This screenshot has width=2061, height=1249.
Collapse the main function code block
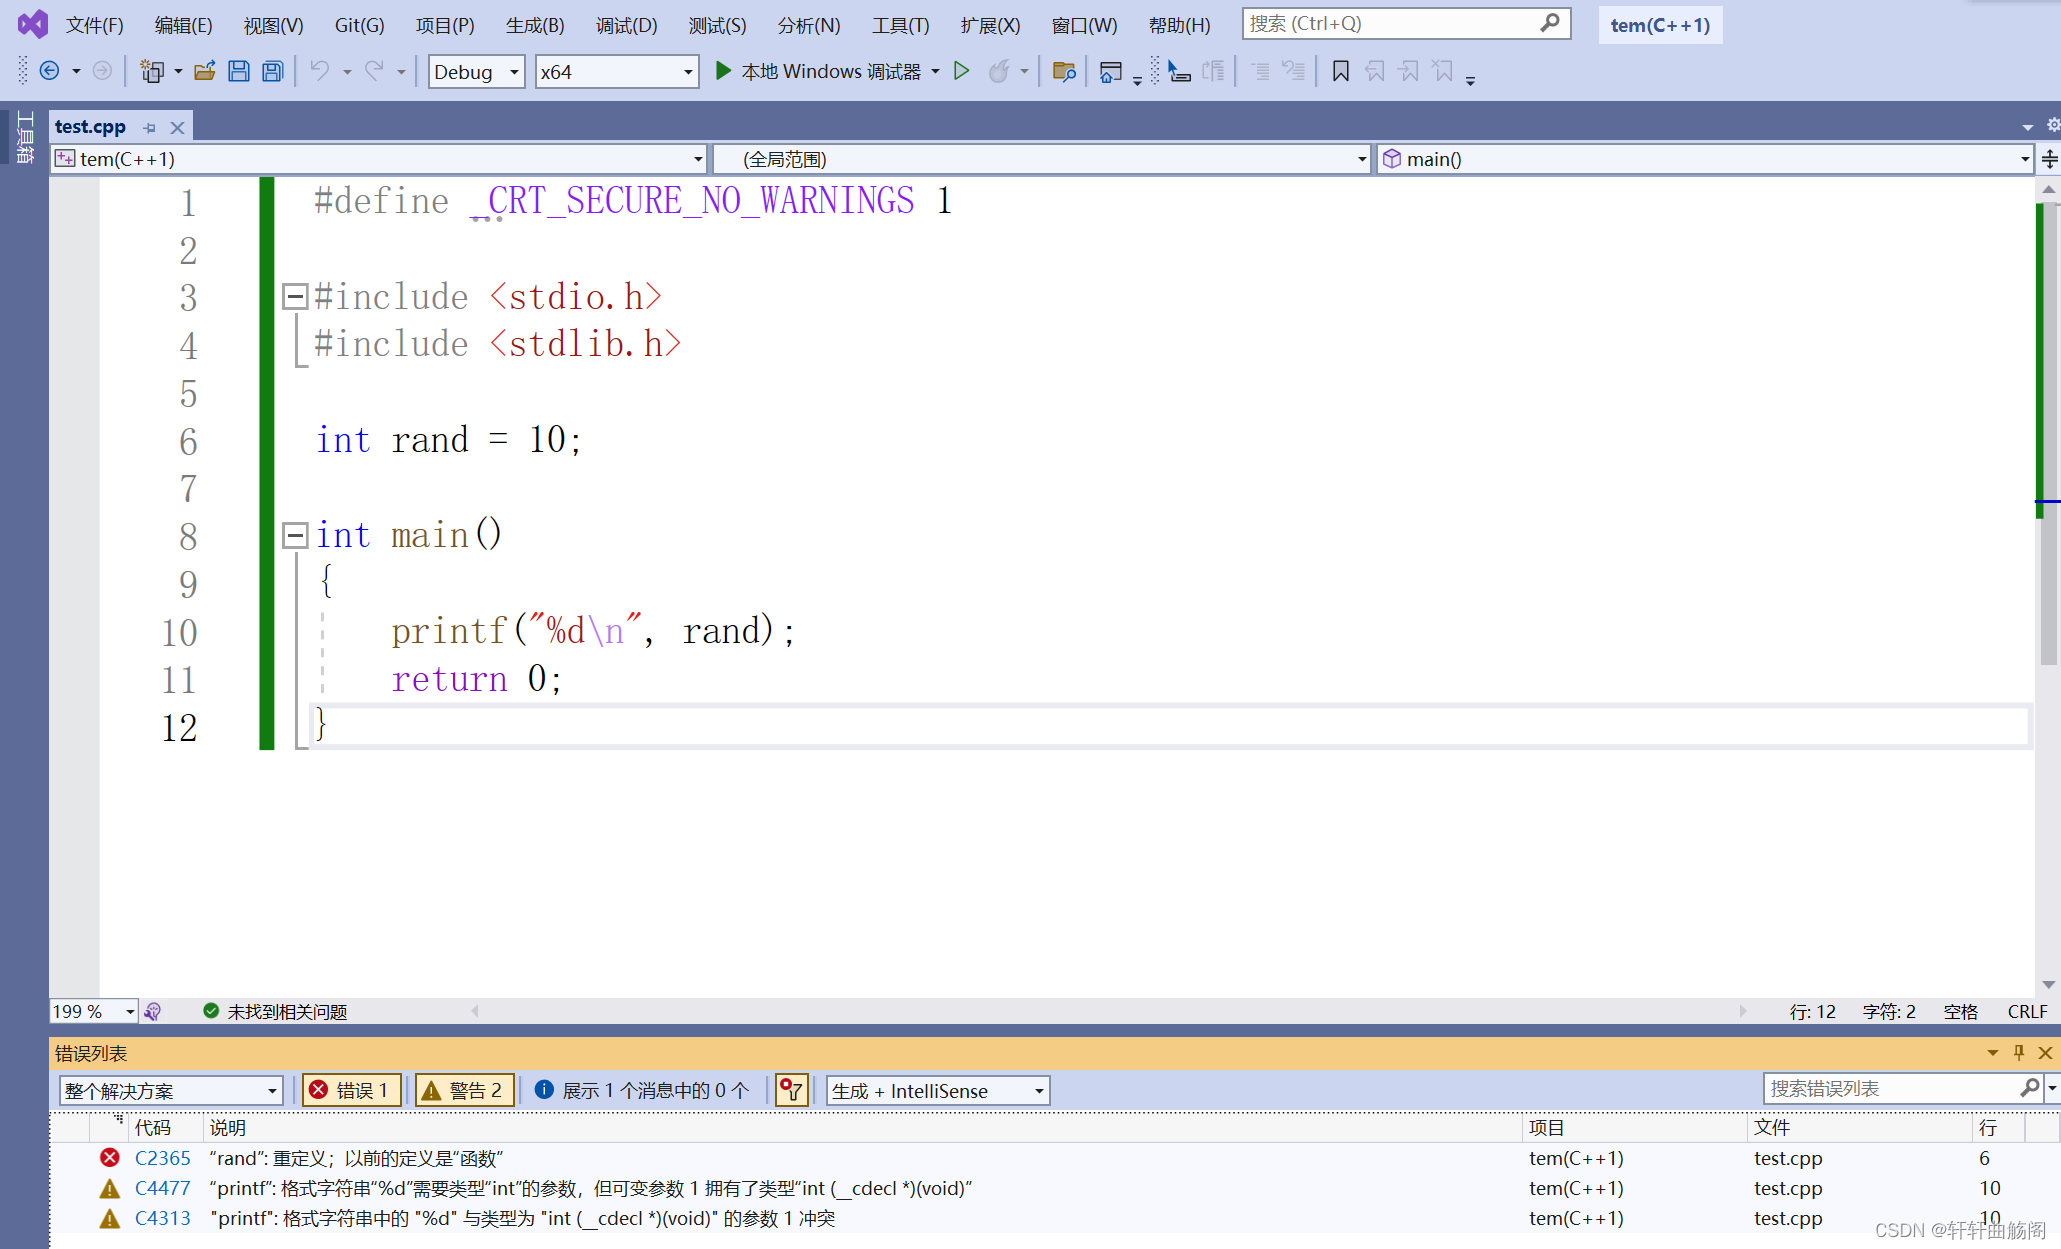click(x=294, y=535)
